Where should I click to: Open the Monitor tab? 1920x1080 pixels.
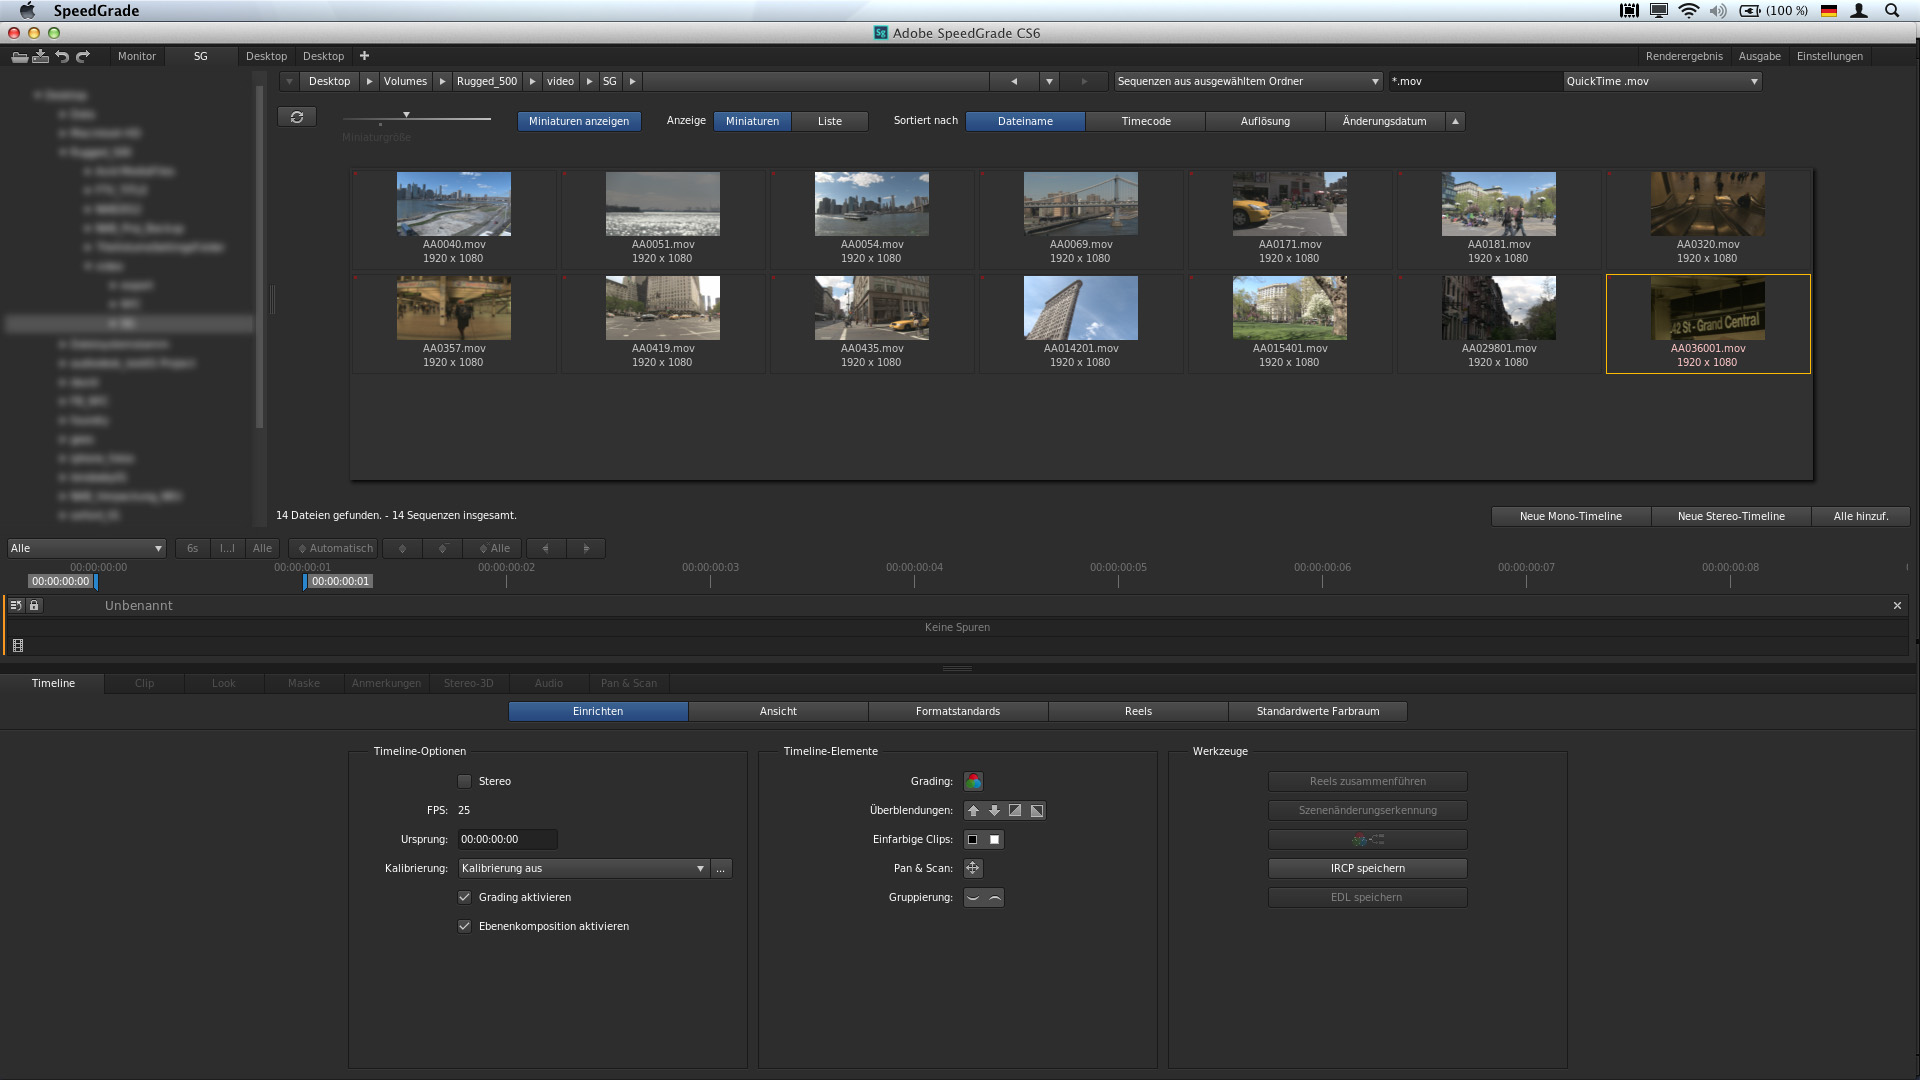pos(136,56)
